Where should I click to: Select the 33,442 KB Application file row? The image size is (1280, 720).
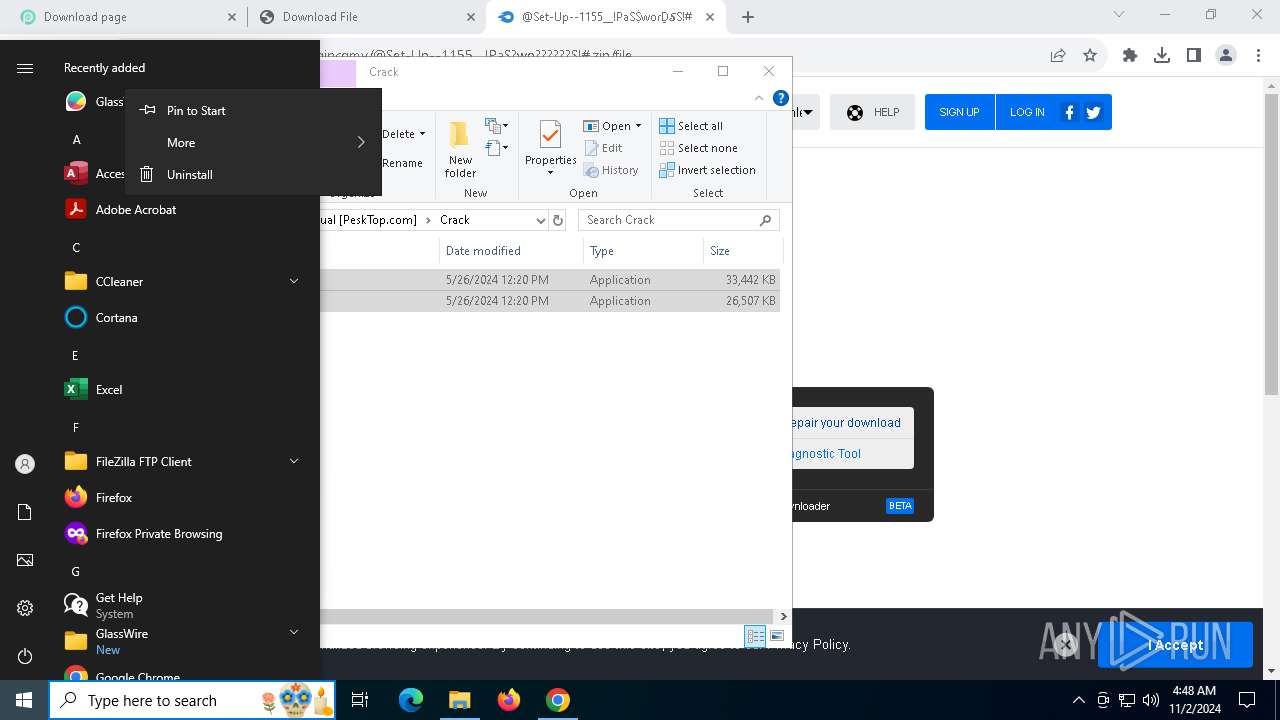[x=550, y=280]
